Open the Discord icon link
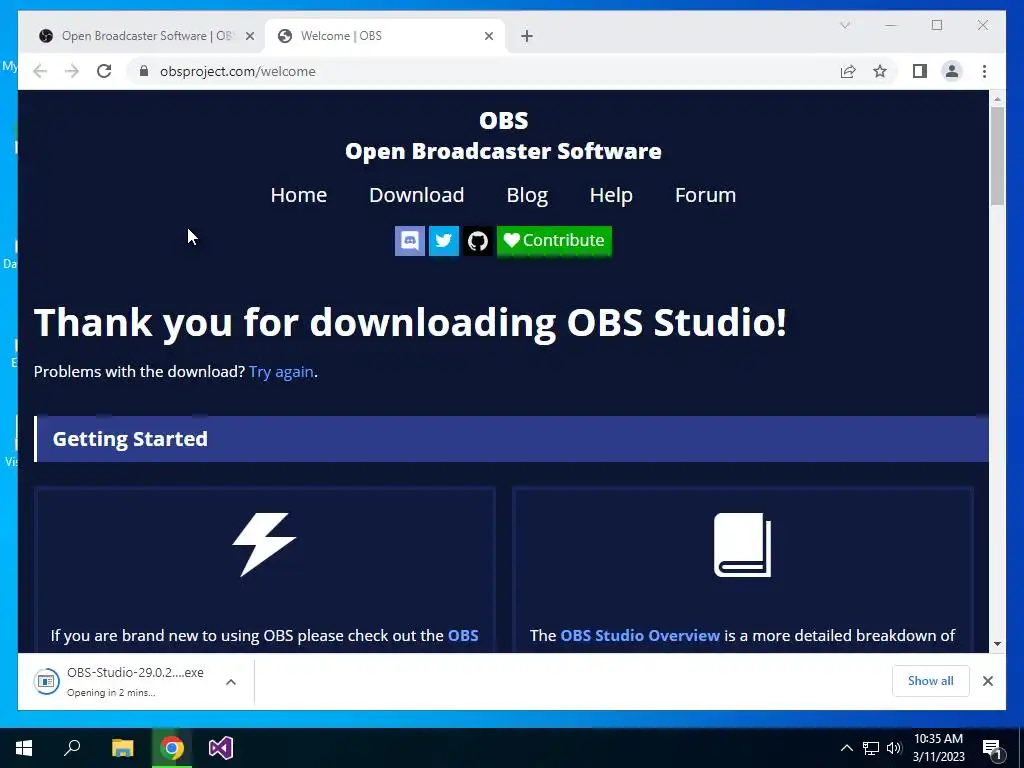The width and height of the screenshot is (1024, 768). click(x=409, y=240)
